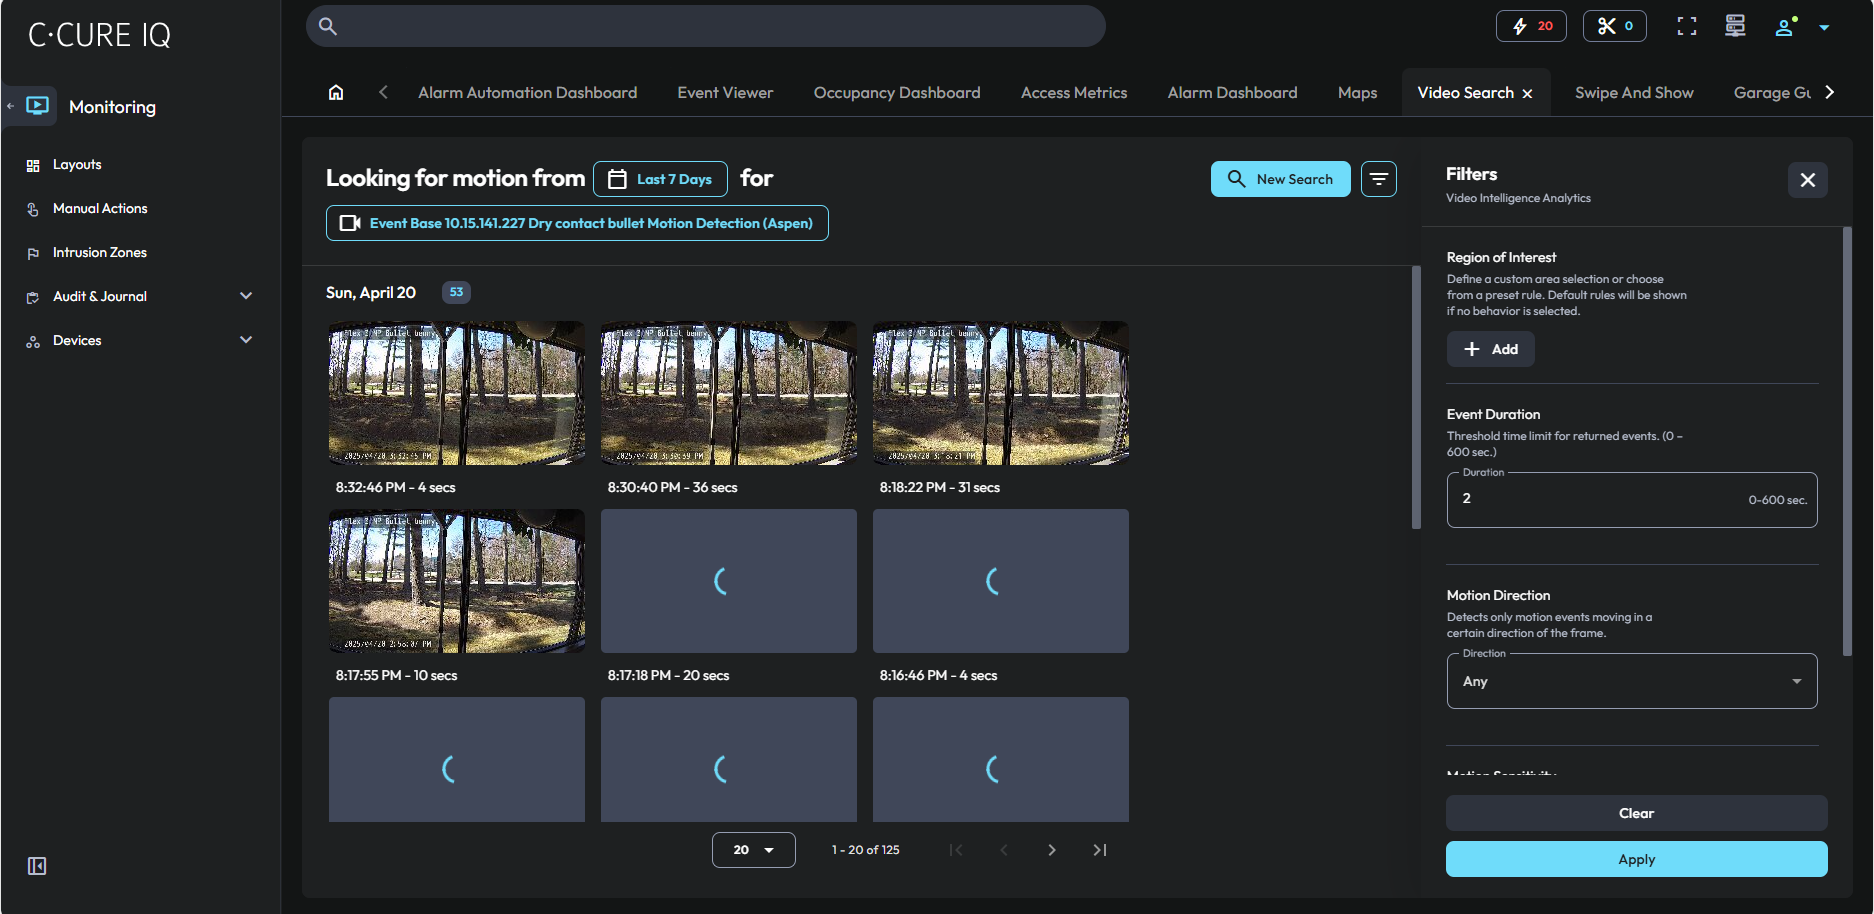Open the page size dropdown showing 20
Viewport: 1874px width, 914px height.
[754, 849]
